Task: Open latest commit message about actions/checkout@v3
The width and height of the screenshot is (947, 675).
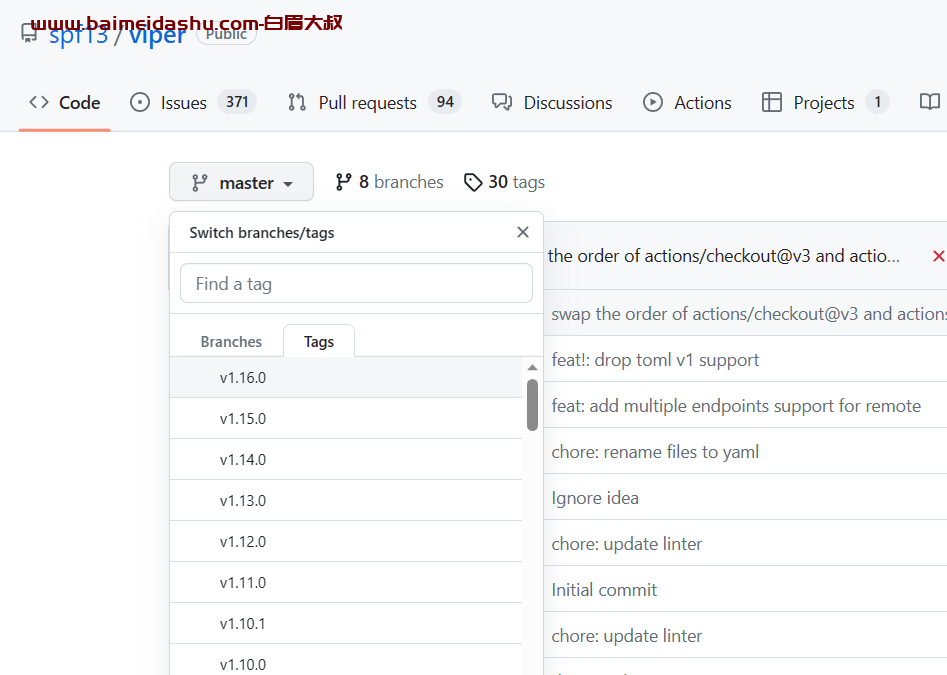Action: pyautogui.click(x=724, y=256)
